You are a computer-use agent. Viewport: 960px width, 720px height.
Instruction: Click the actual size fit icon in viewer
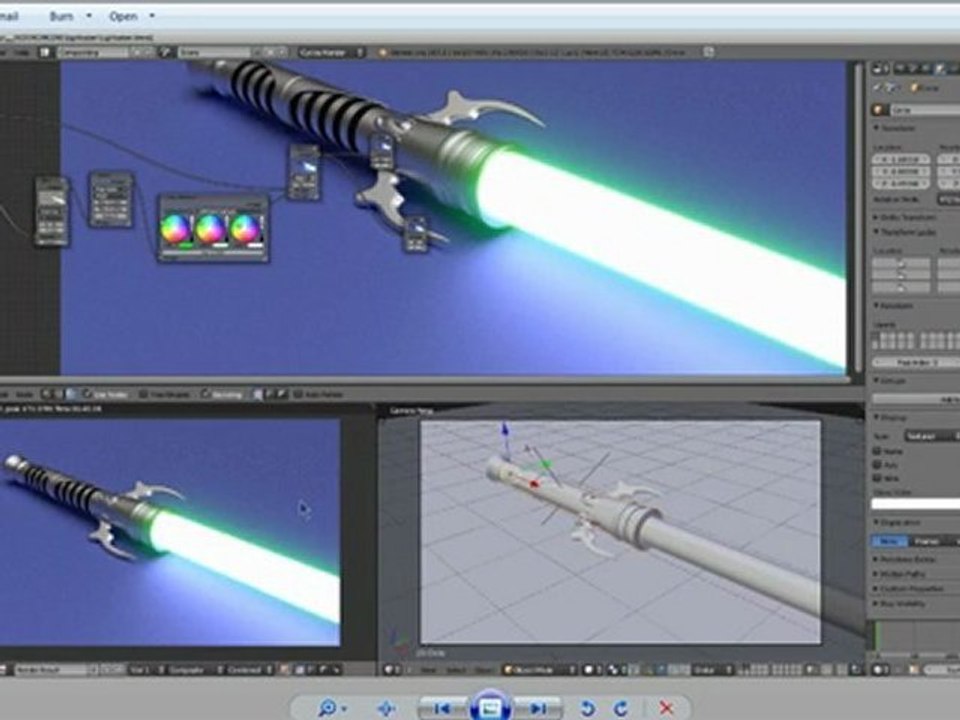(x=386, y=708)
